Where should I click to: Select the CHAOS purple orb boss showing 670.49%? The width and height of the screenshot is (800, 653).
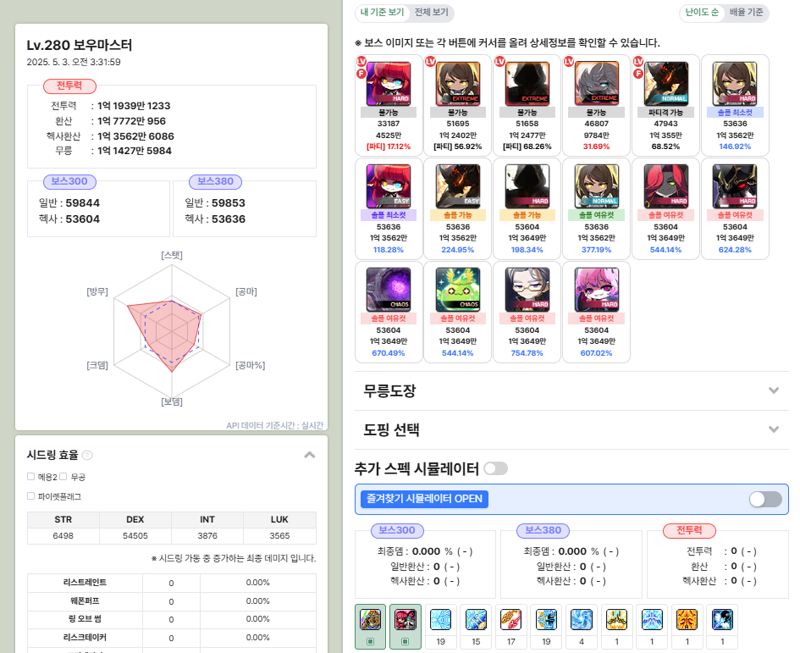tap(388, 289)
